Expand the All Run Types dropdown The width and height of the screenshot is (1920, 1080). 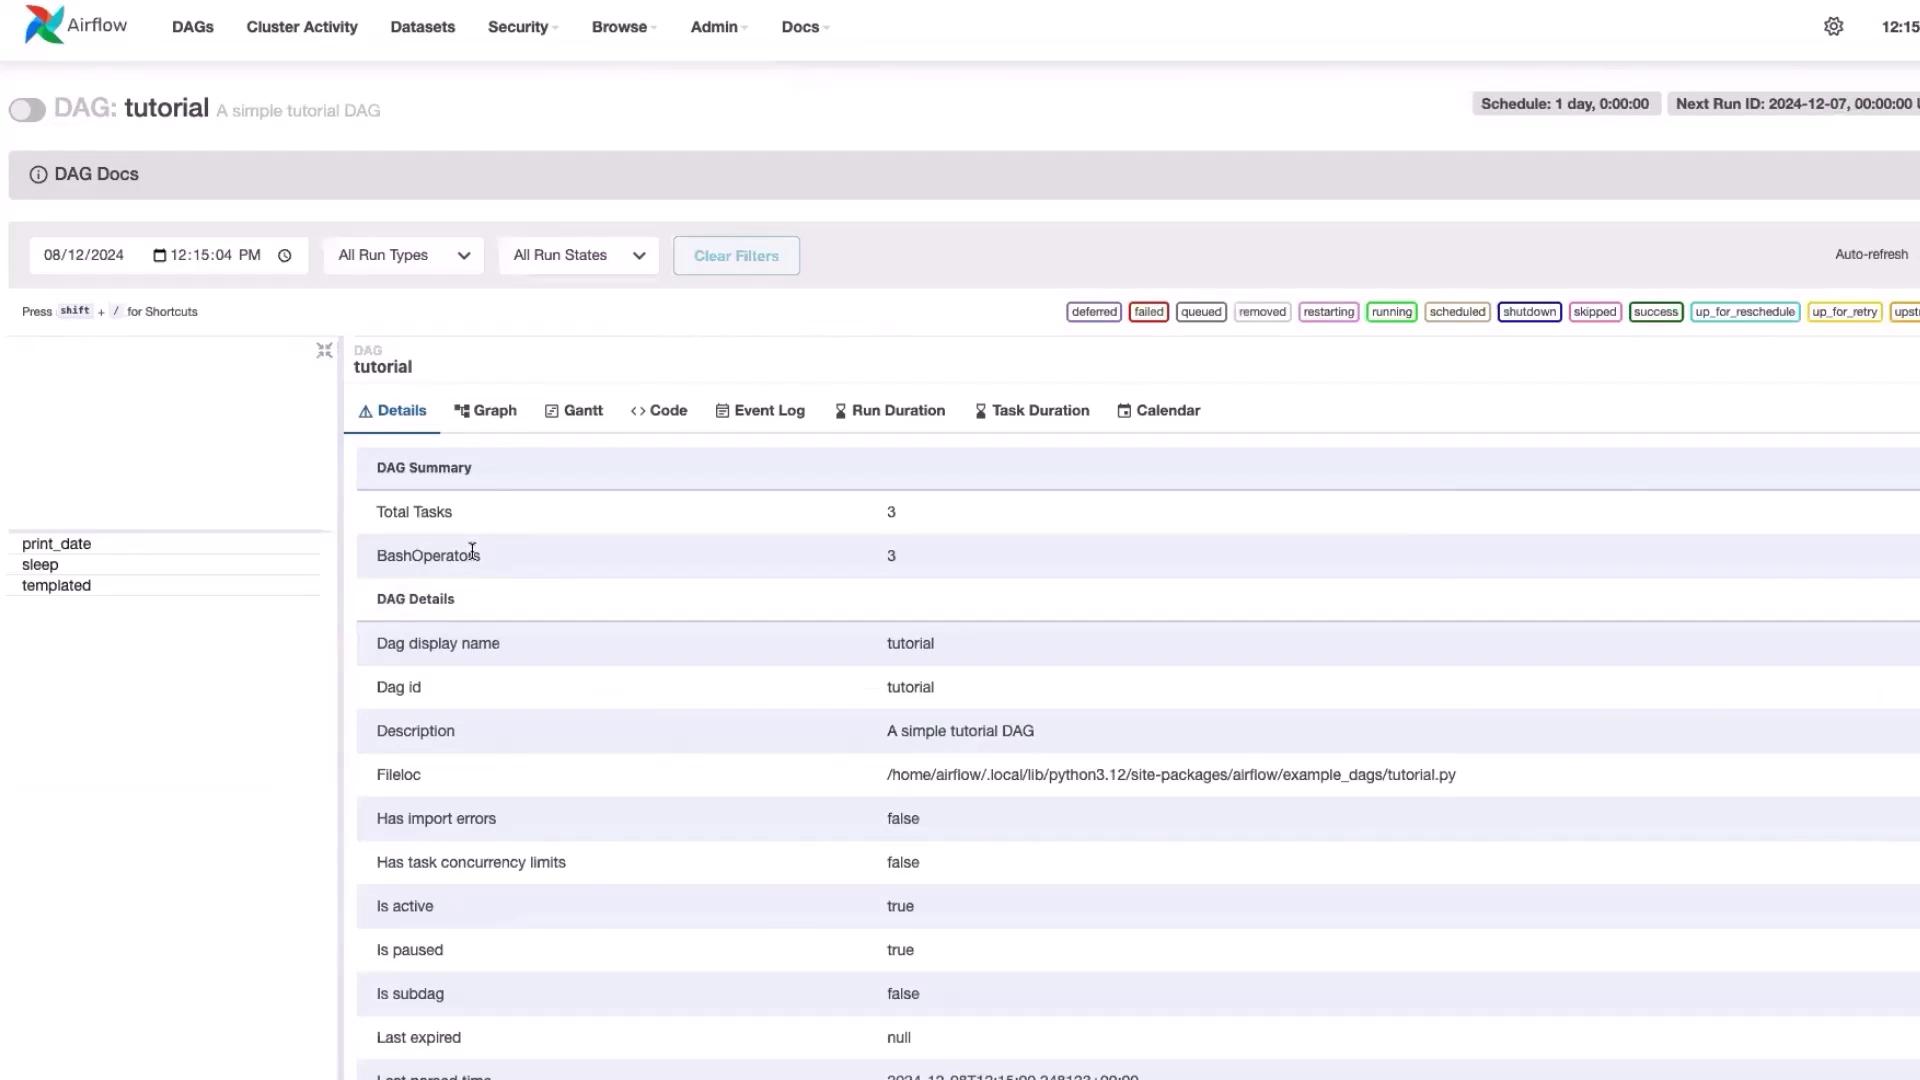403,256
